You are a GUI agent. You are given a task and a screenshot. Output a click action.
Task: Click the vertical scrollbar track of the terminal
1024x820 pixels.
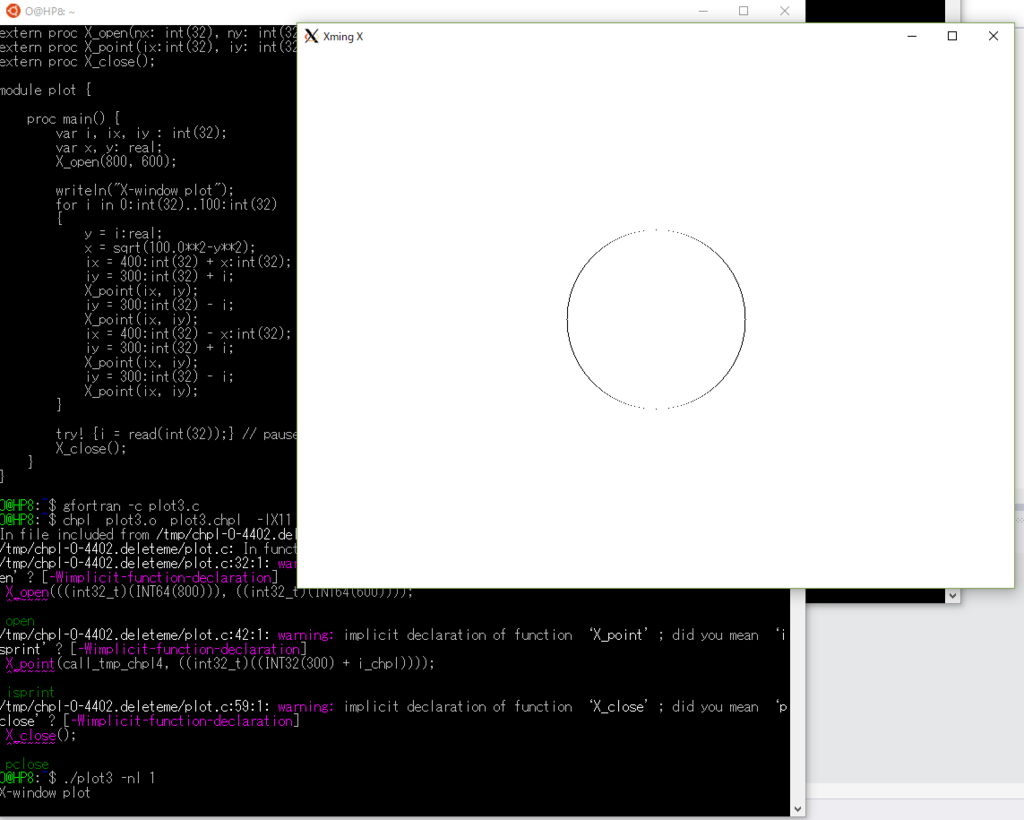(x=797, y=700)
